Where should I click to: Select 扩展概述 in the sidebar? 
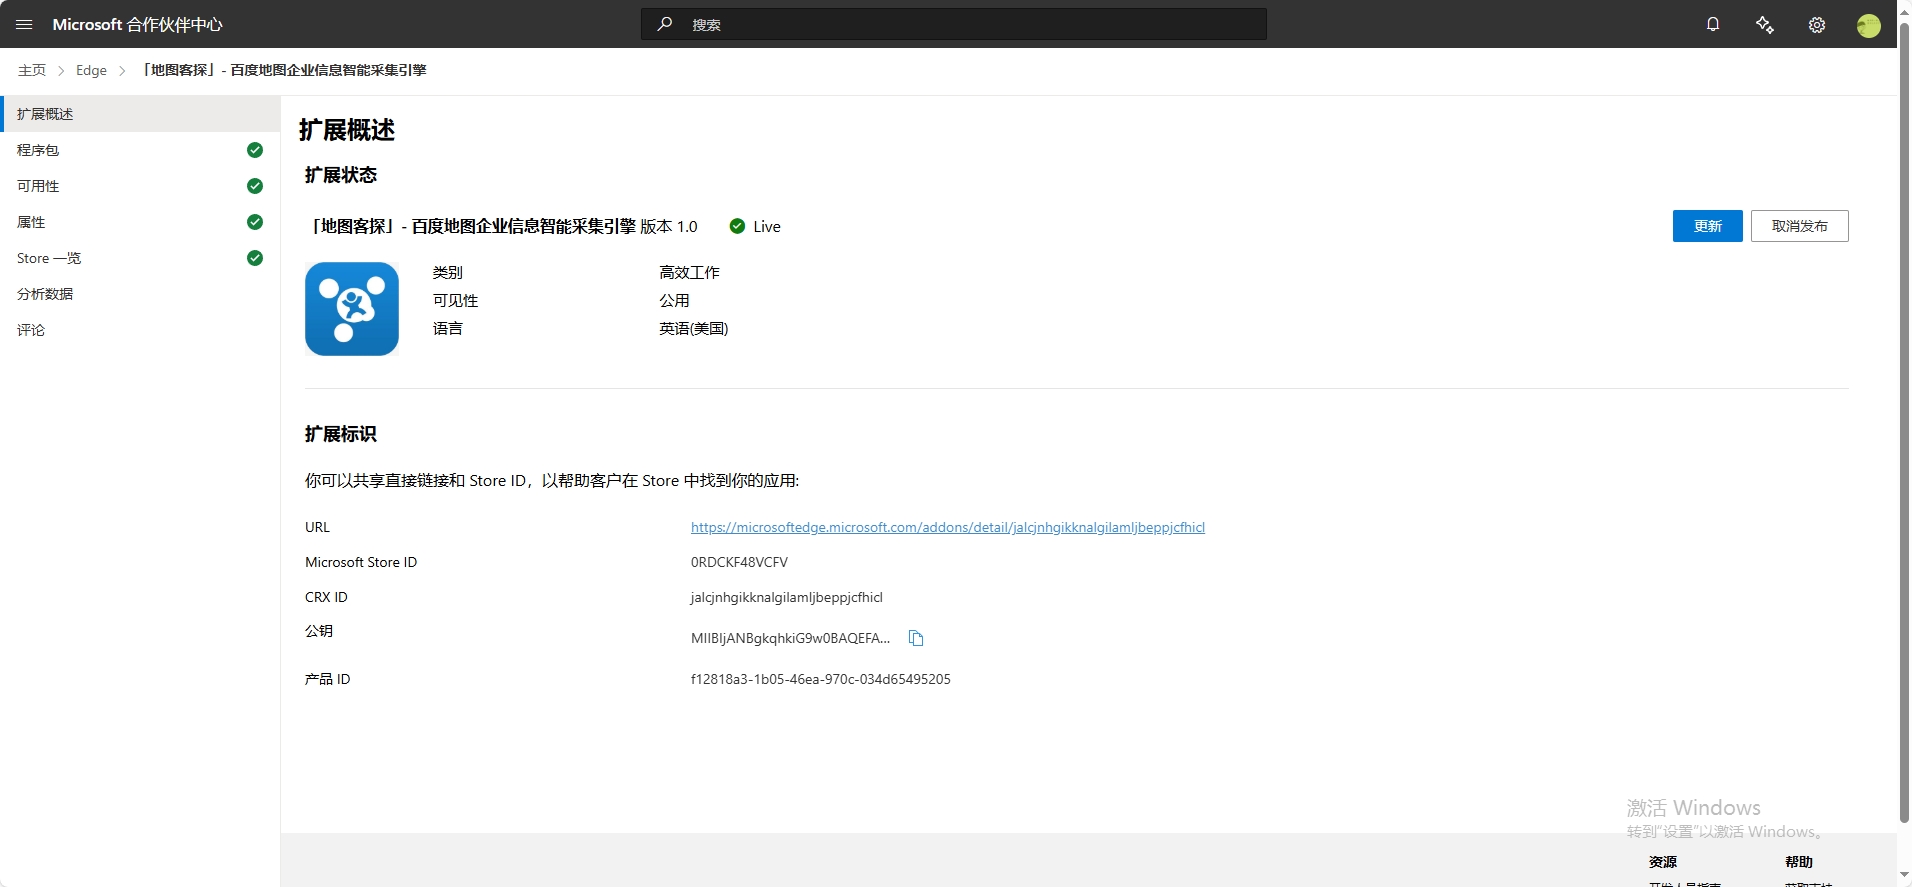click(140, 114)
